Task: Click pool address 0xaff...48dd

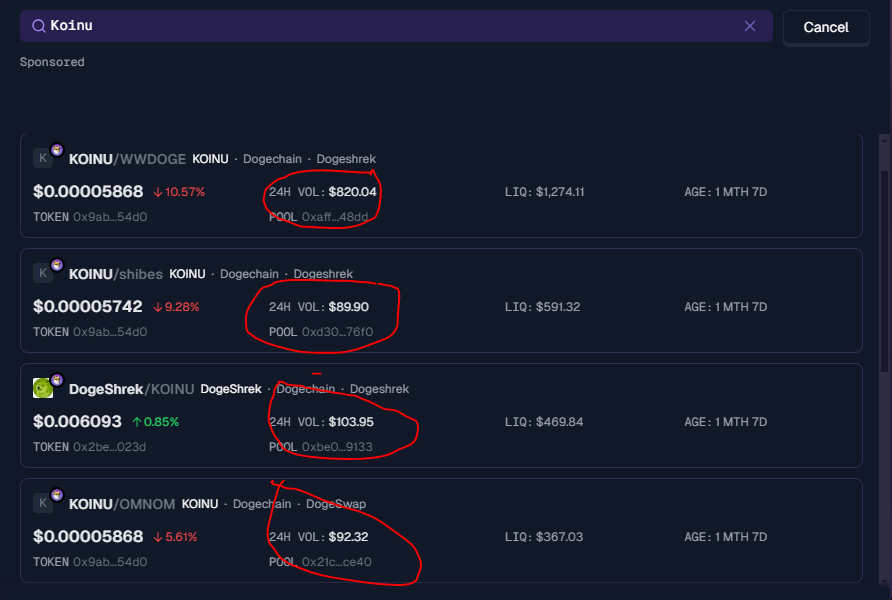Action: (x=335, y=217)
